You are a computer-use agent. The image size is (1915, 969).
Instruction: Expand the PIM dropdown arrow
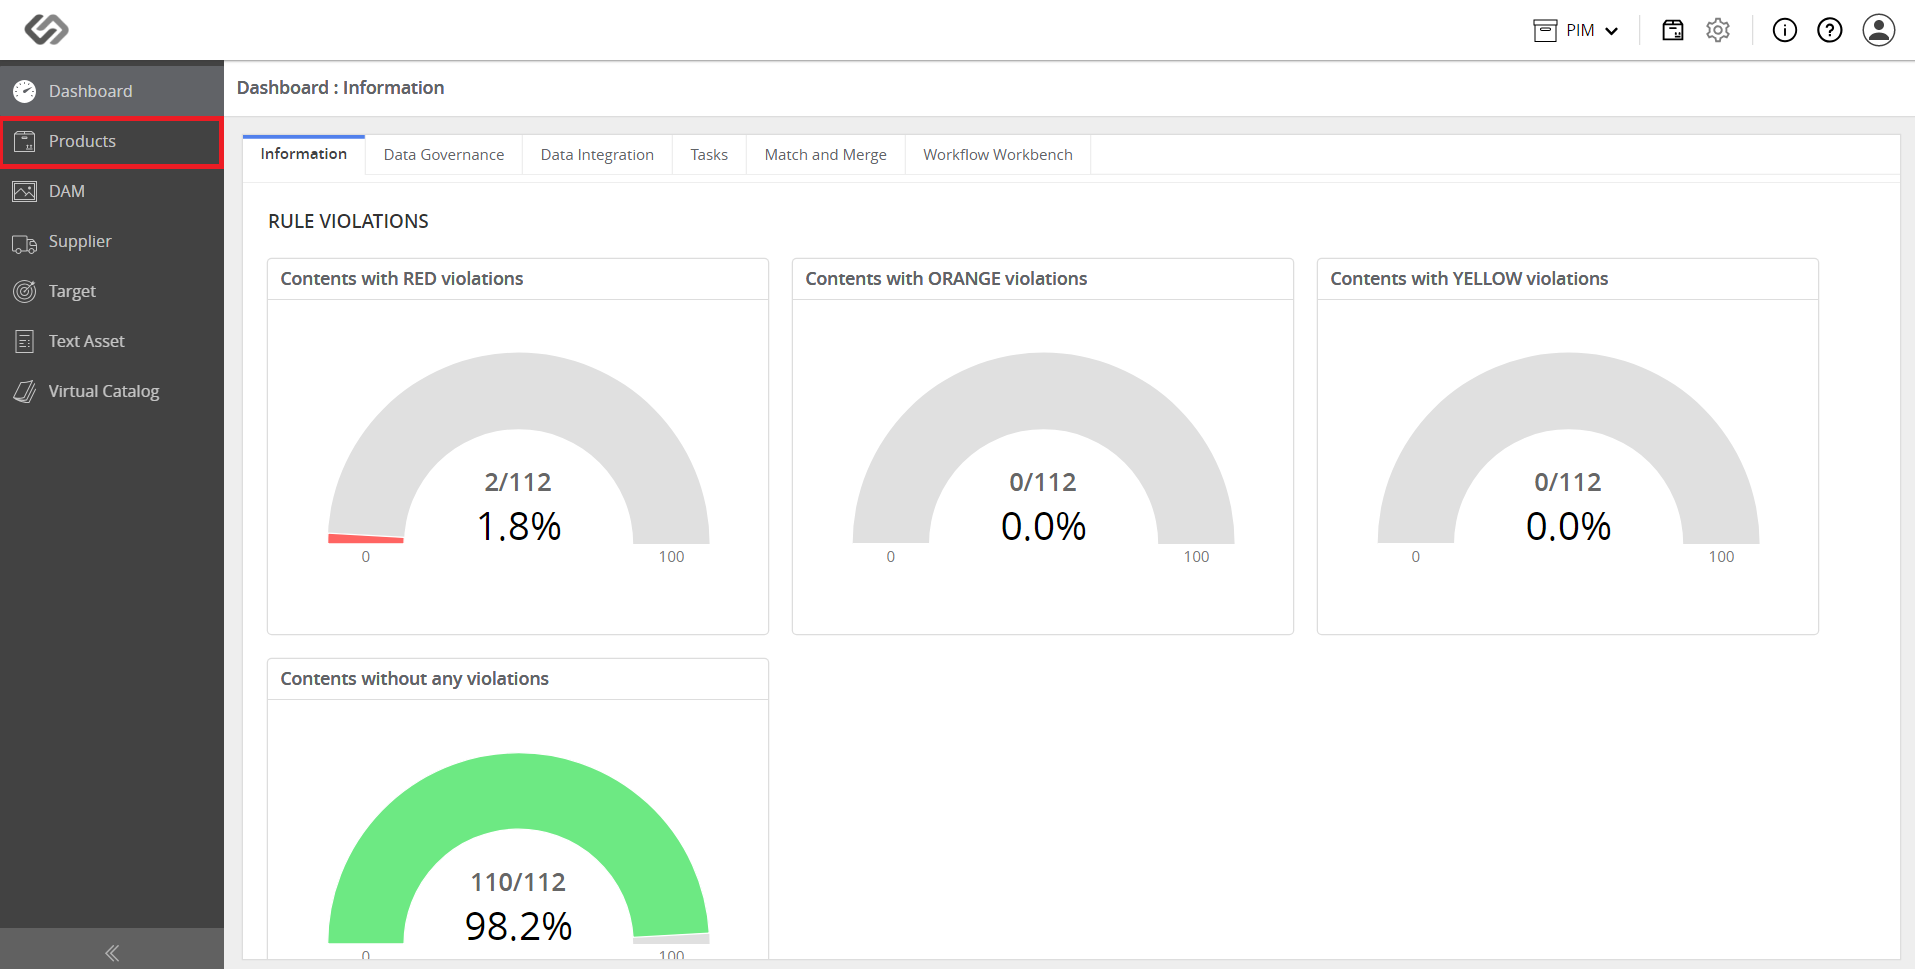tap(1612, 31)
